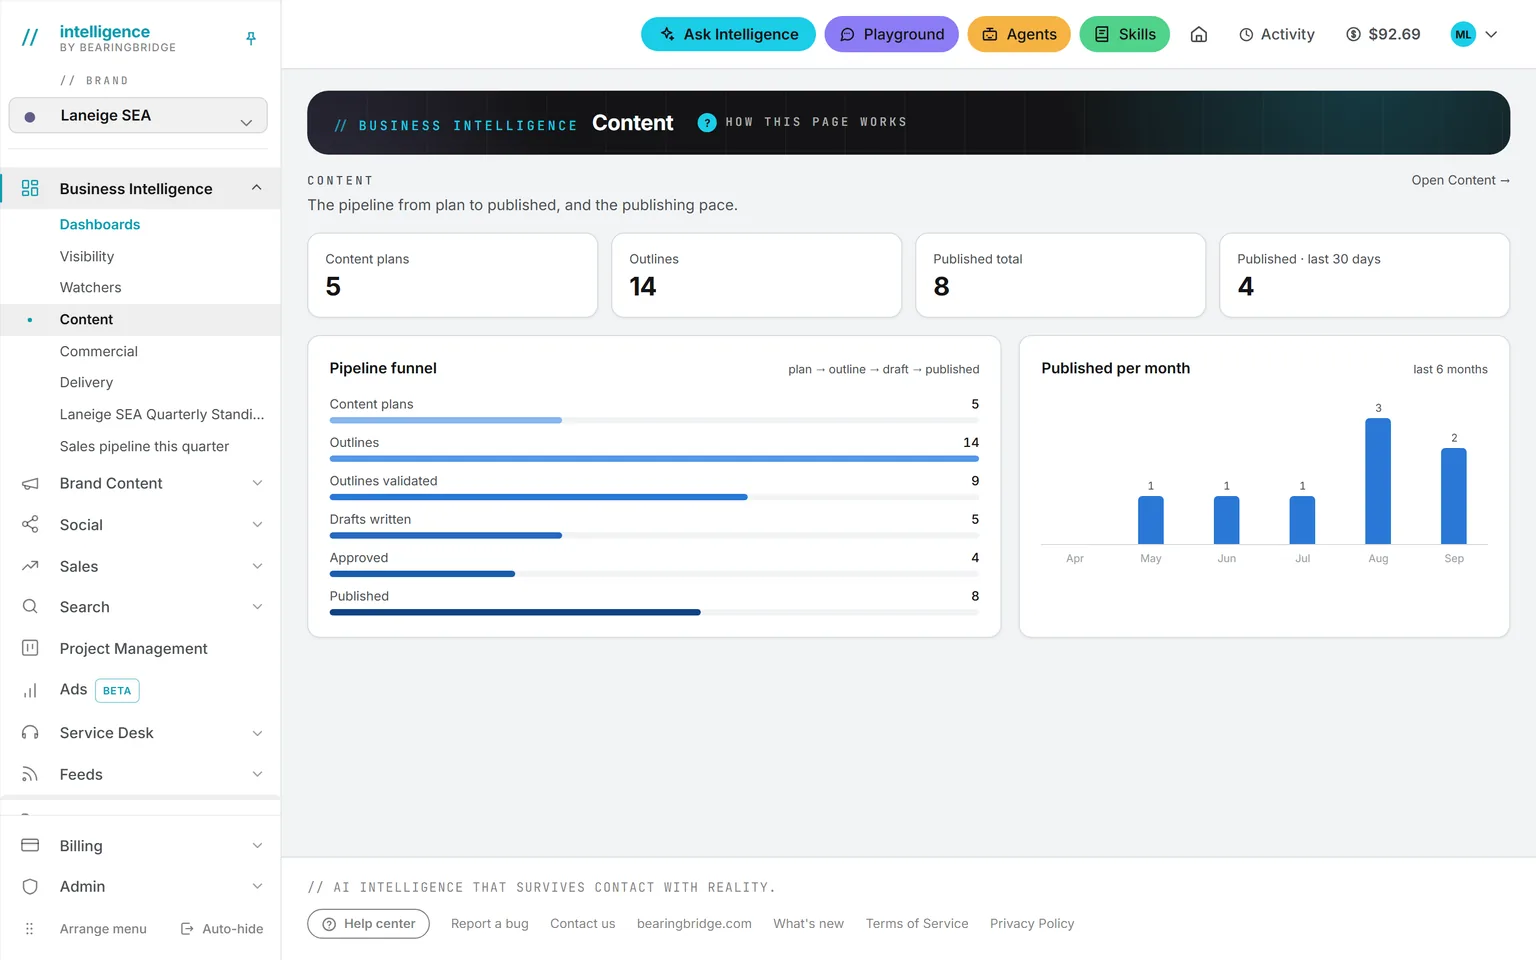Click the Sep bar in Published chart
The height and width of the screenshot is (960, 1536).
point(1454,496)
